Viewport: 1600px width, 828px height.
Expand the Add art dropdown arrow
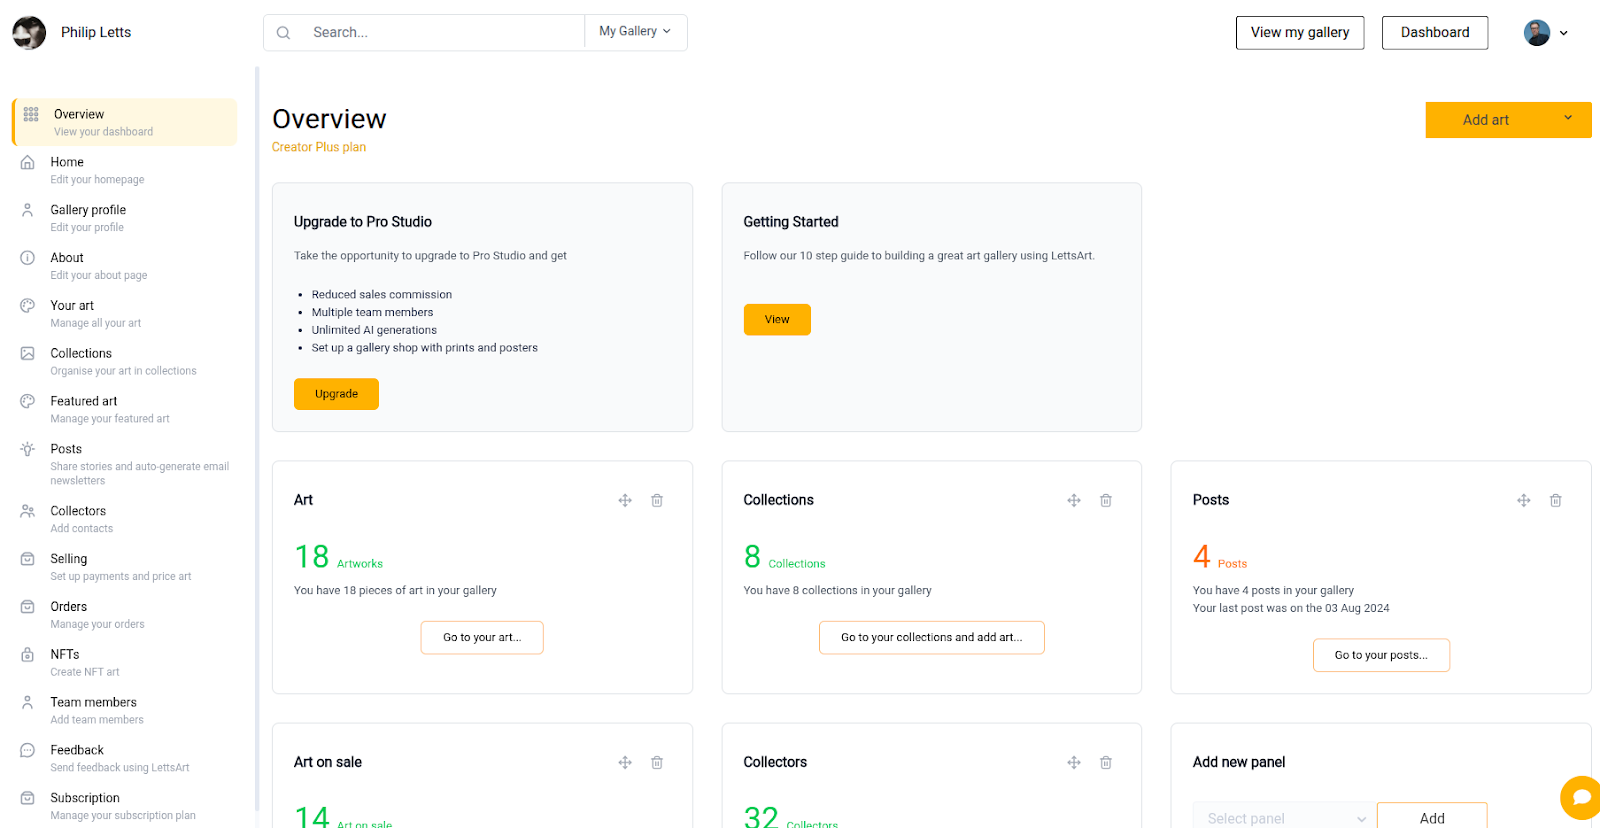click(x=1567, y=119)
